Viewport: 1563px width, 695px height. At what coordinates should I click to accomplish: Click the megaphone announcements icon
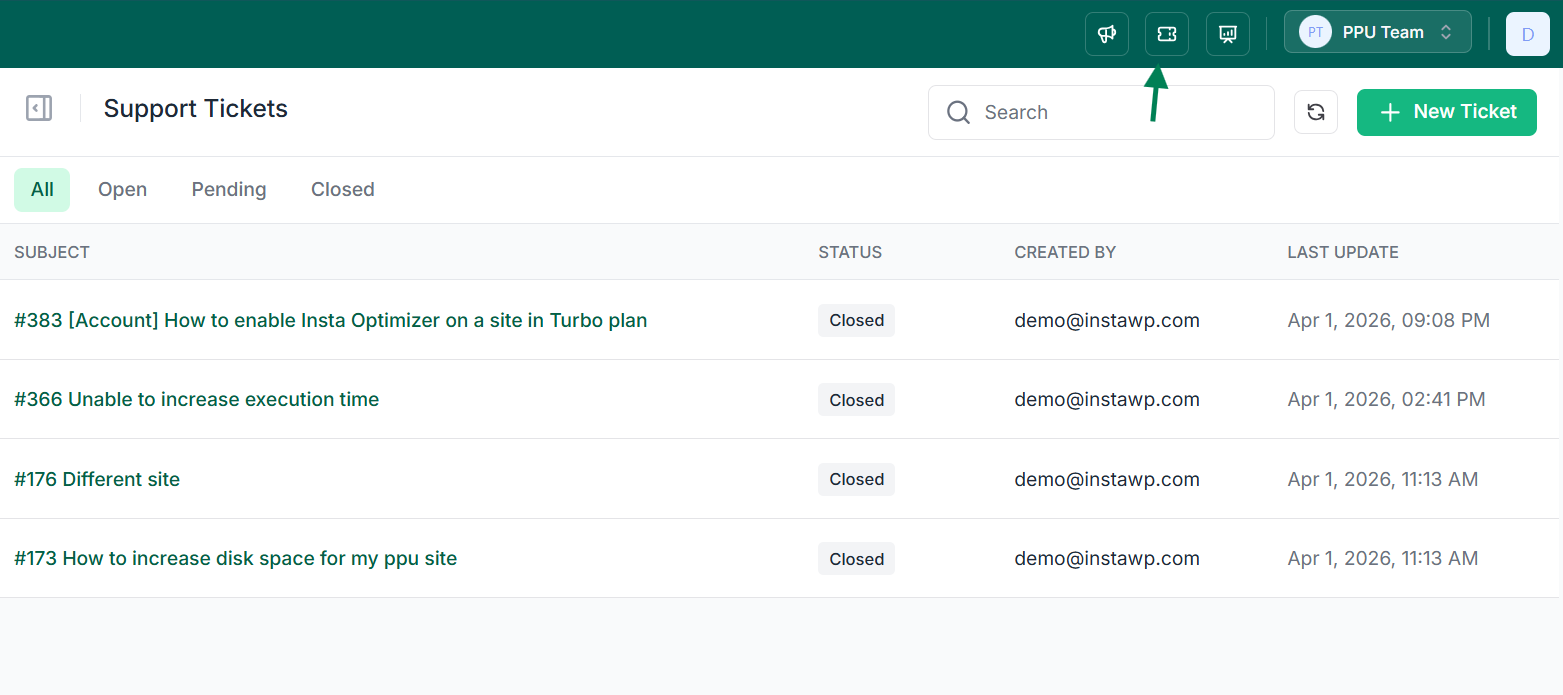(1106, 34)
